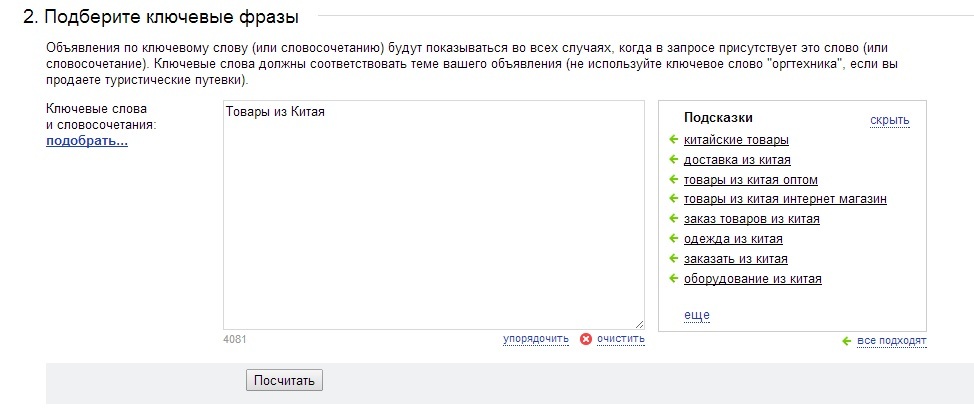Click green arrow beside 'заказать из китая'
974x412 pixels.
[x=673, y=259]
